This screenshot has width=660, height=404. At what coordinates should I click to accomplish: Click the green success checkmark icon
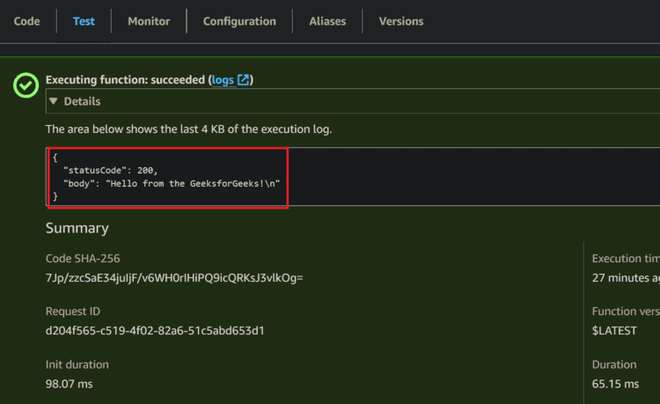(x=26, y=85)
